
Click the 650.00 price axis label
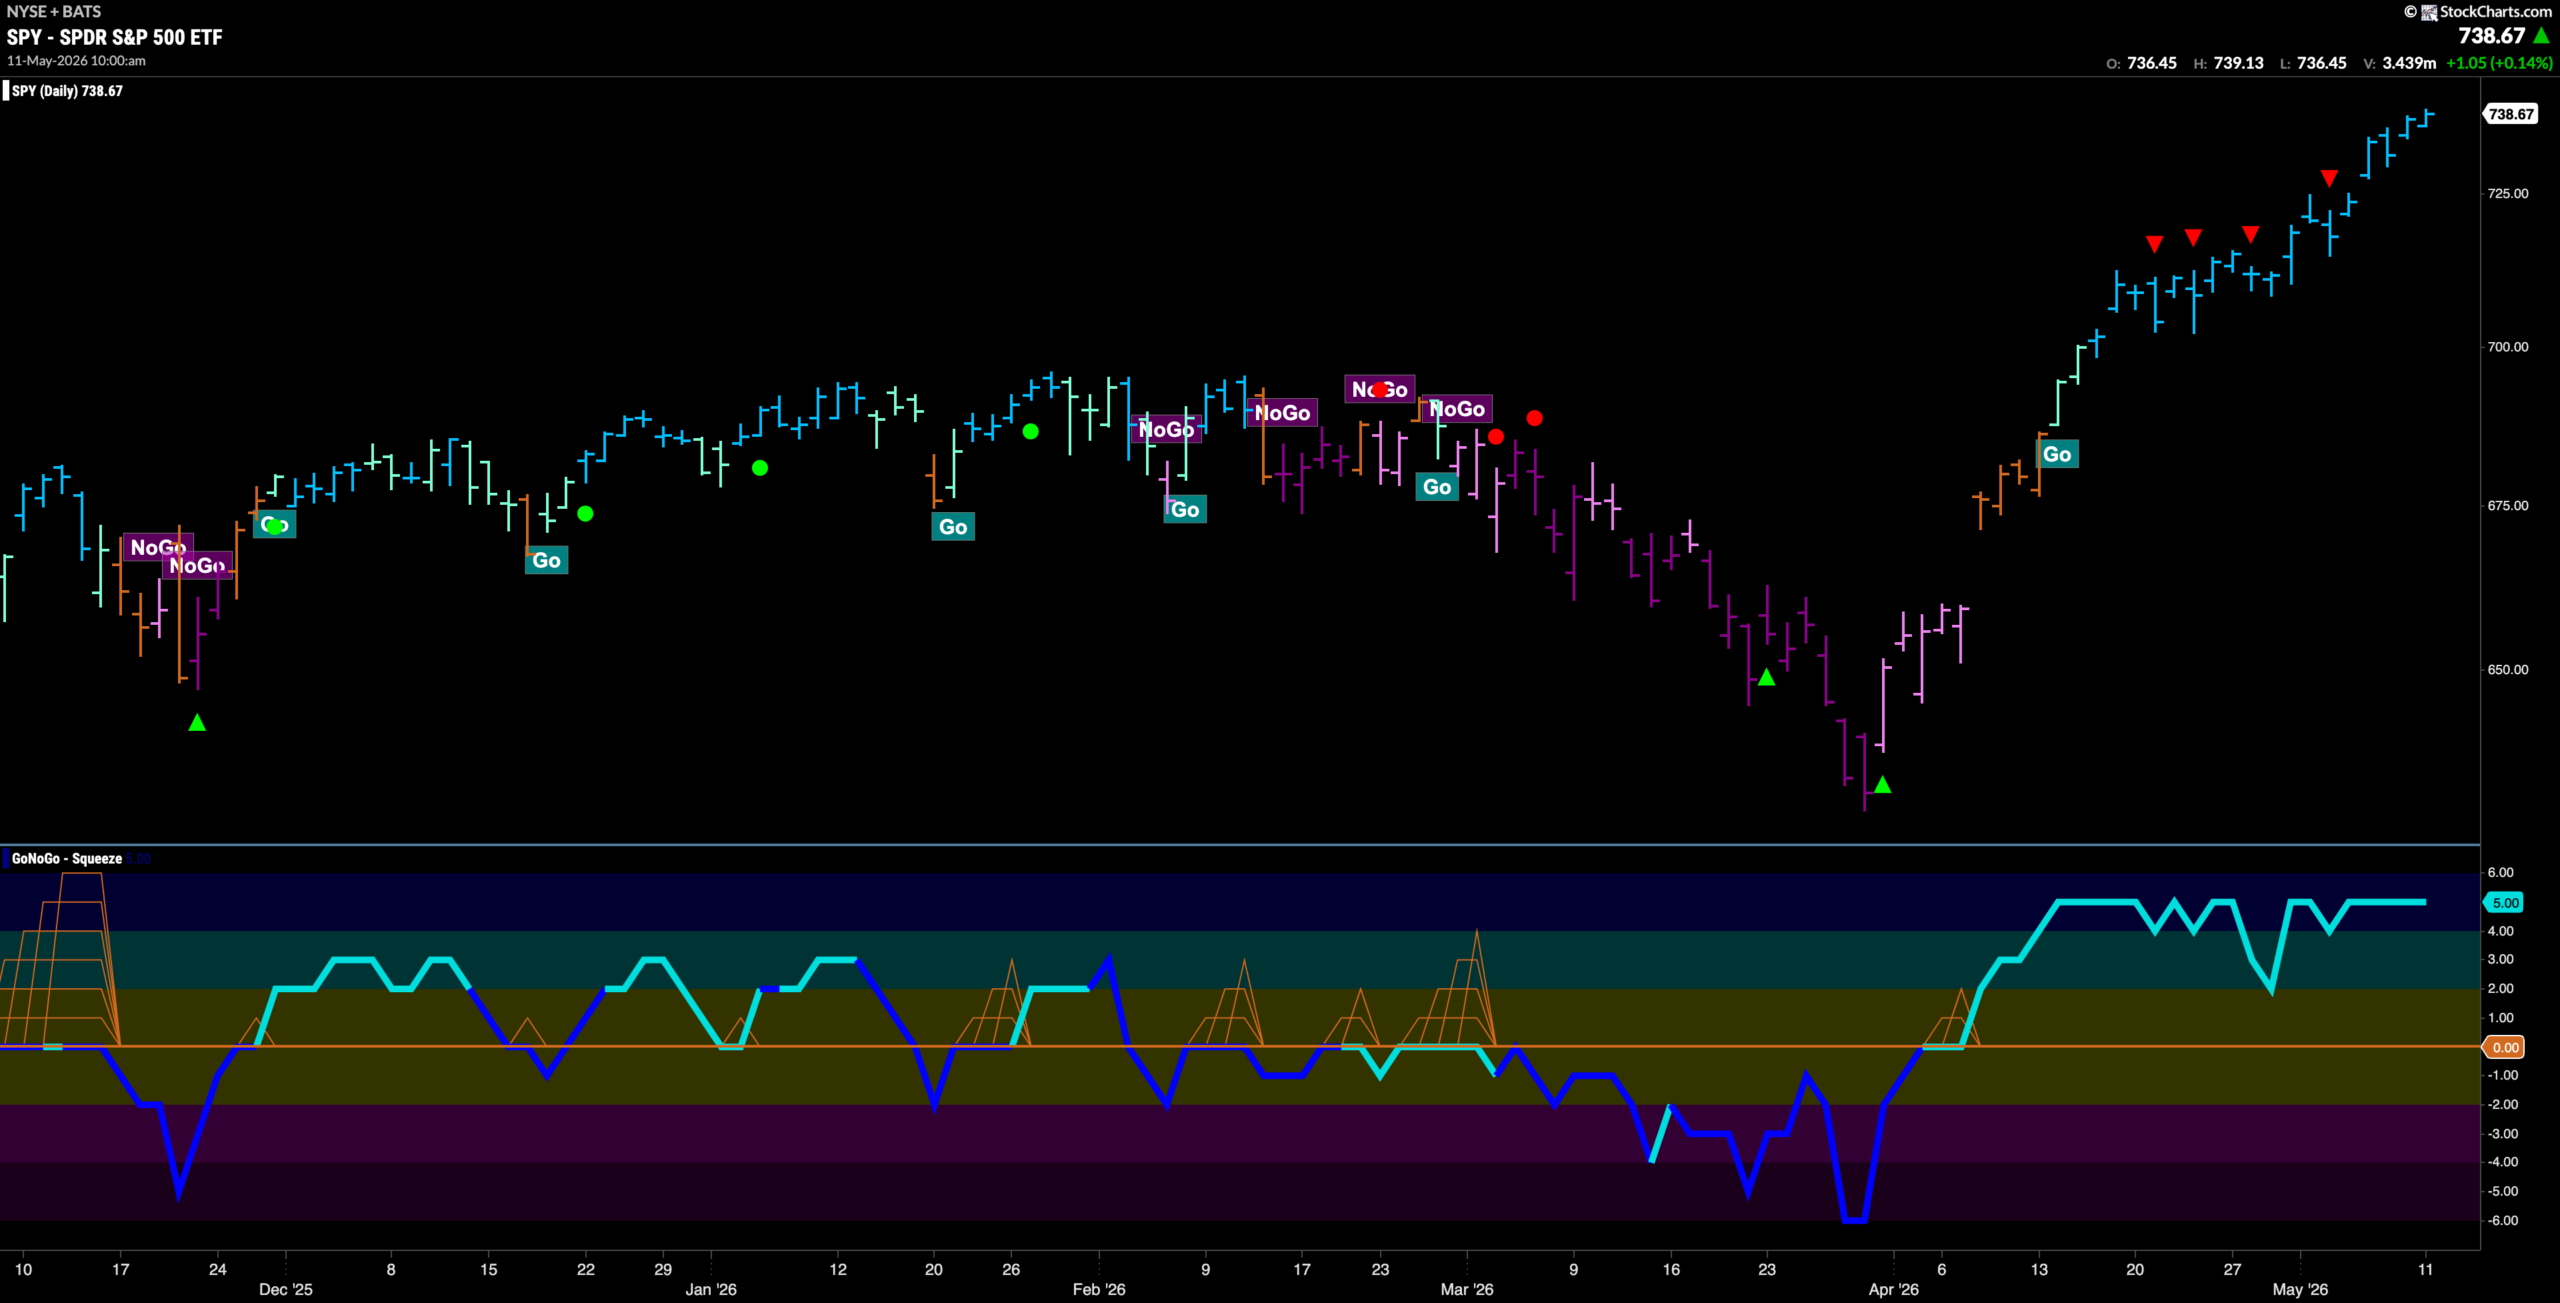[2508, 669]
